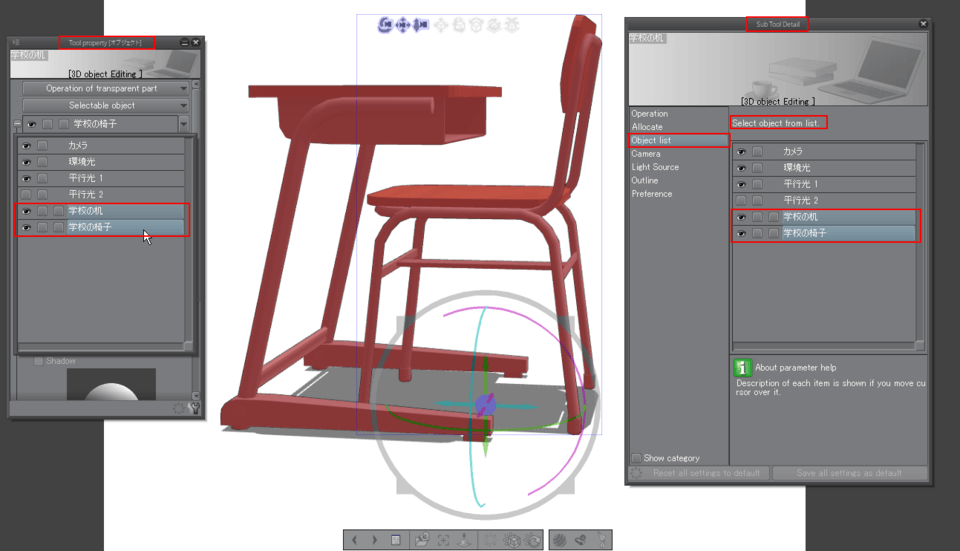The width and height of the screenshot is (960, 551).
Task: Click the ground to floor icon in launcher
Action: [x=464, y=540]
